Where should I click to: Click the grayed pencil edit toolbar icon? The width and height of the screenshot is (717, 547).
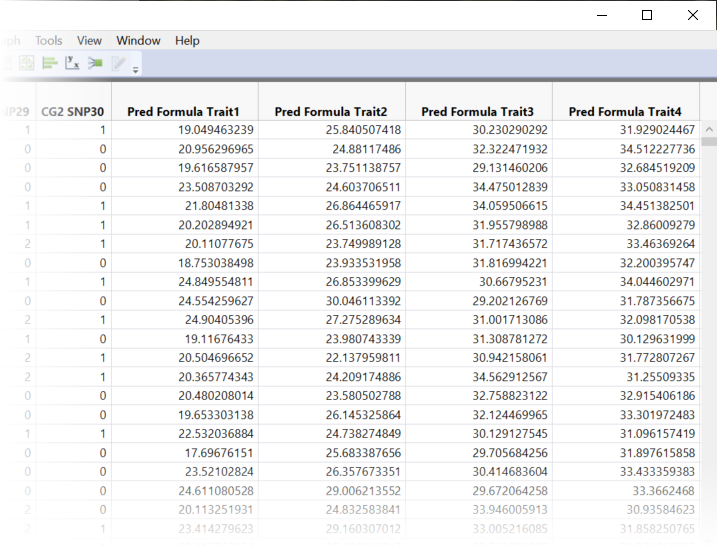pyautogui.click(x=121, y=63)
